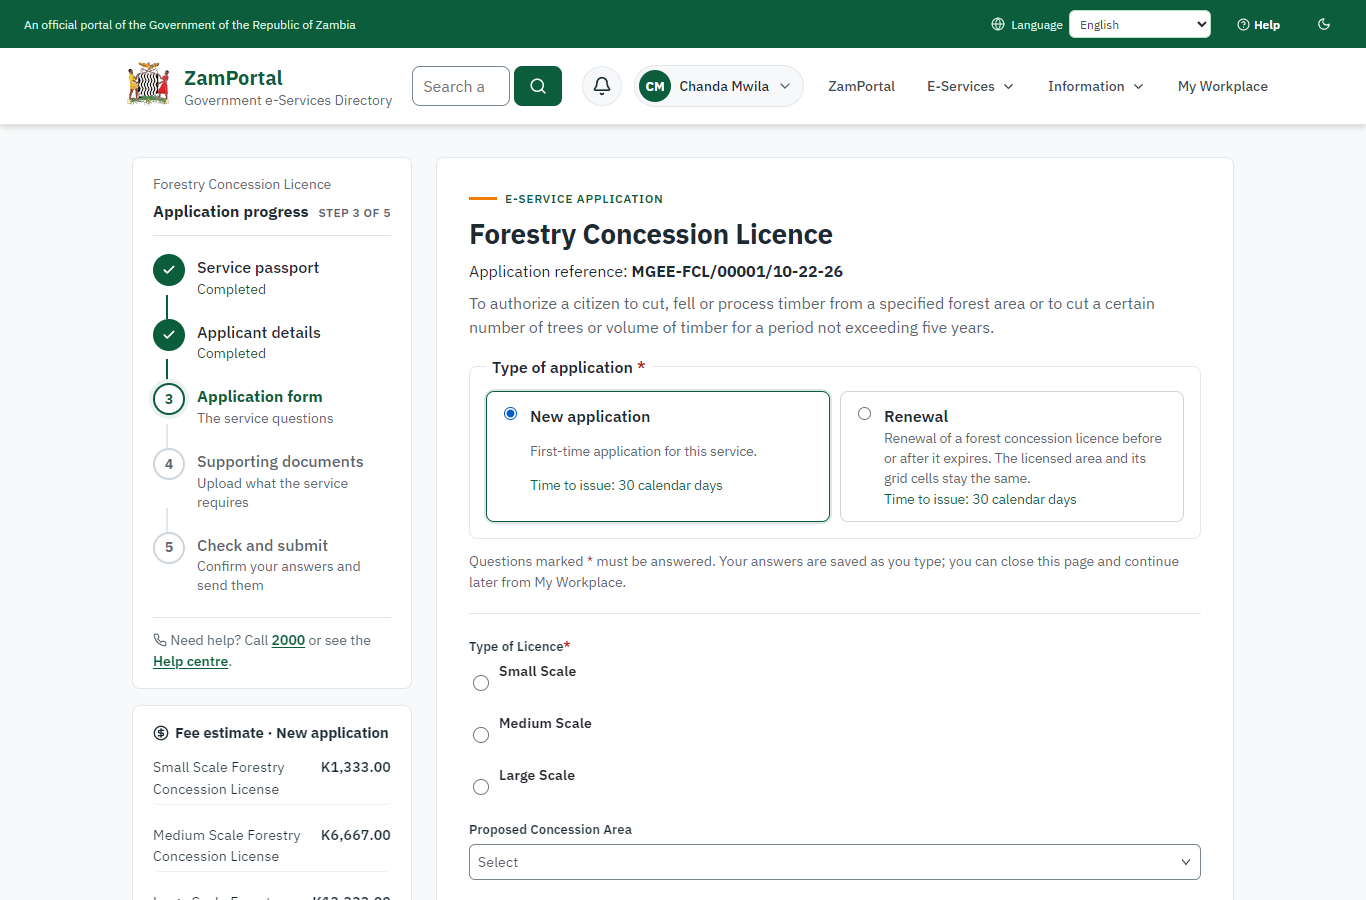Click the STEP 3 OF 5 label
1366x900 pixels.
pyautogui.click(x=355, y=213)
